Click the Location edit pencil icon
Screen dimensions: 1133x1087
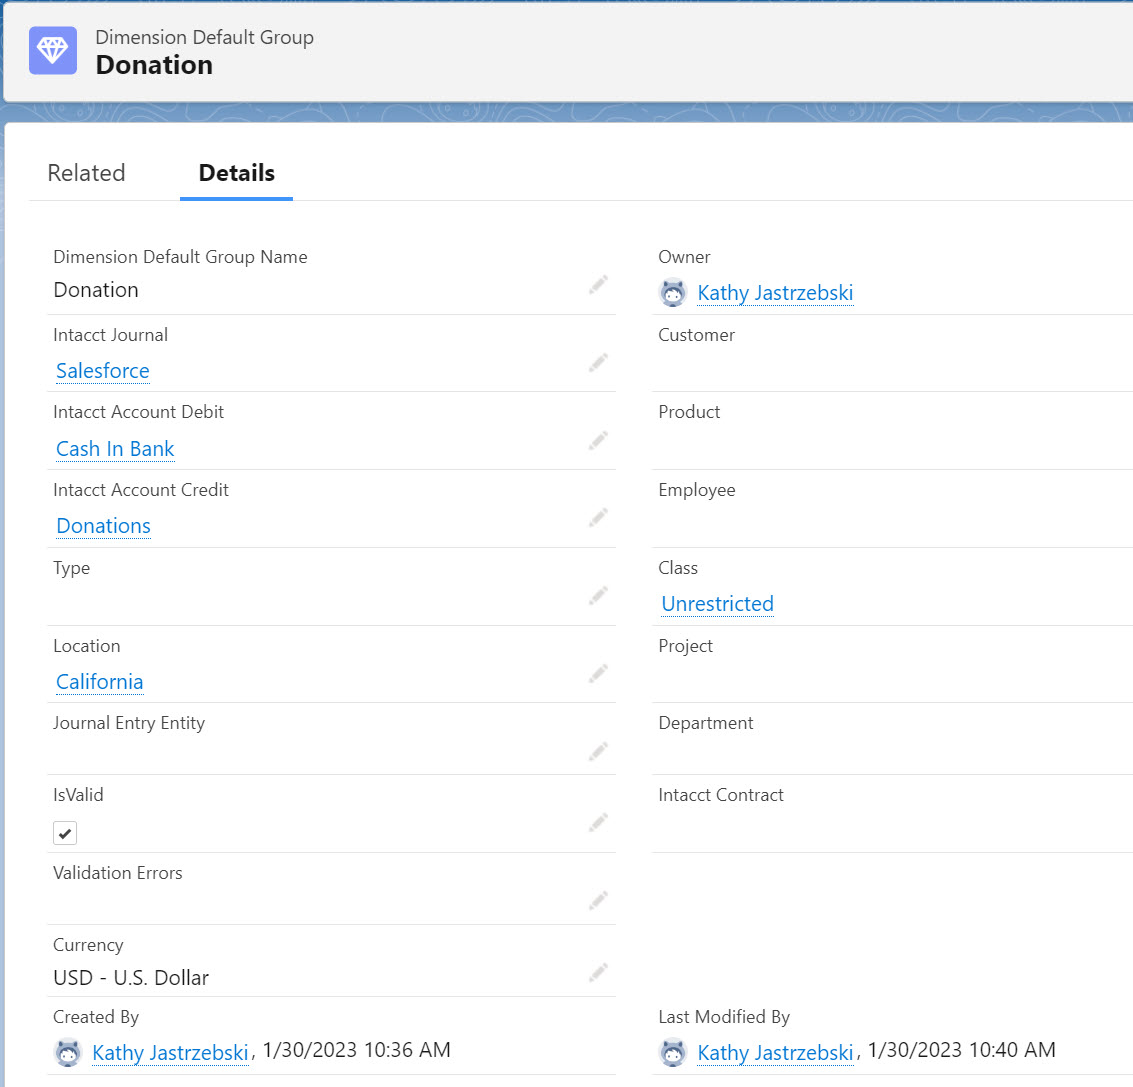(598, 674)
